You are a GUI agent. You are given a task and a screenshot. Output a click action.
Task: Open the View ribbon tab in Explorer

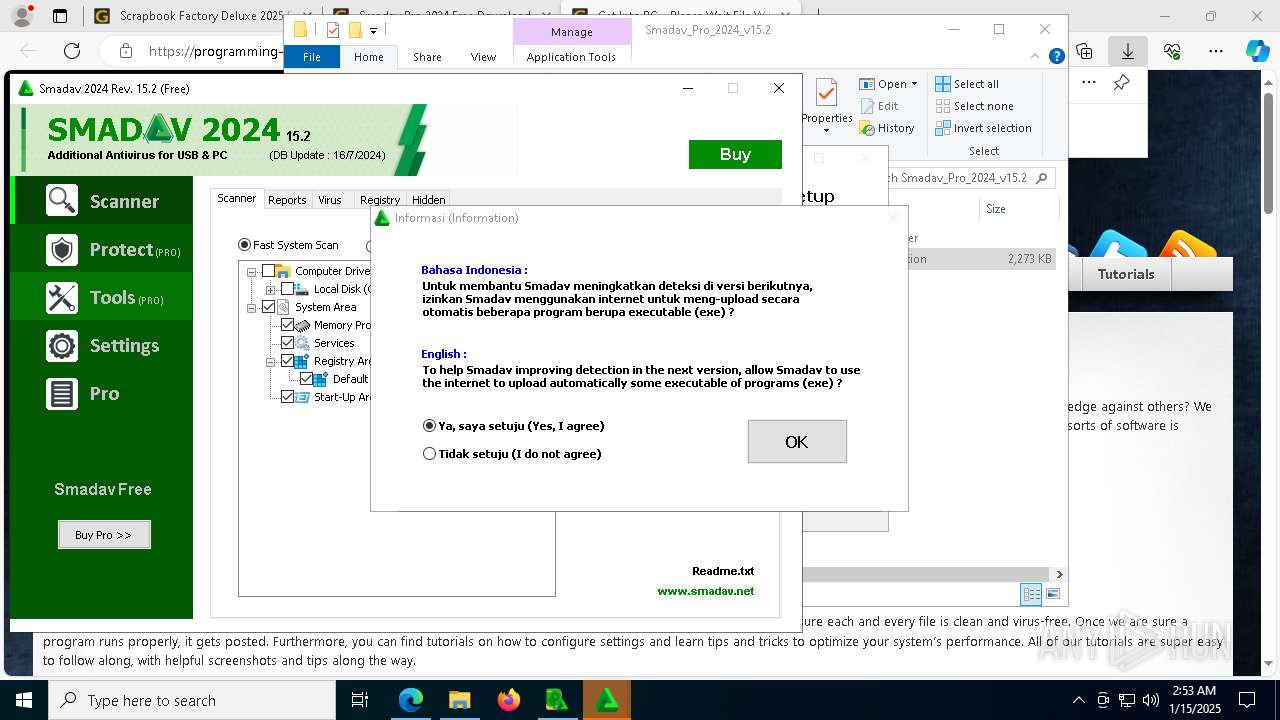pos(483,57)
